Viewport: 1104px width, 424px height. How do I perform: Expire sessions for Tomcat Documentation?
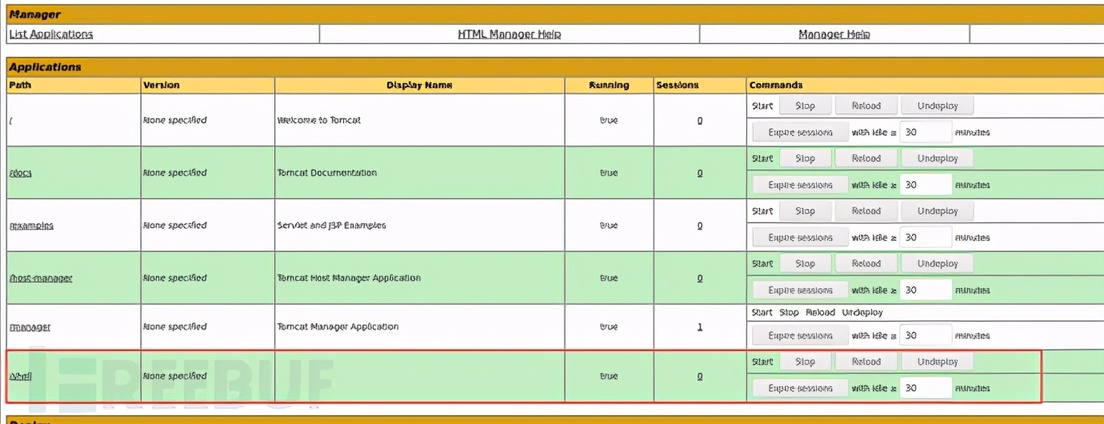click(800, 185)
